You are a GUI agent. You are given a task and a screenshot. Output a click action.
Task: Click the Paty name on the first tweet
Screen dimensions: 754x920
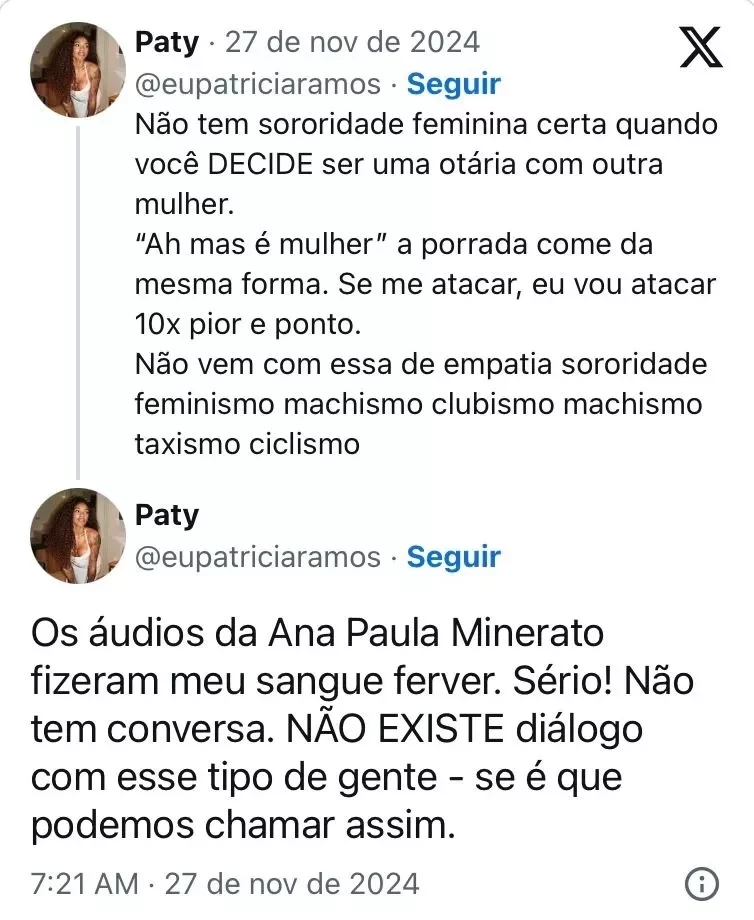pyautogui.click(x=167, y=42)
